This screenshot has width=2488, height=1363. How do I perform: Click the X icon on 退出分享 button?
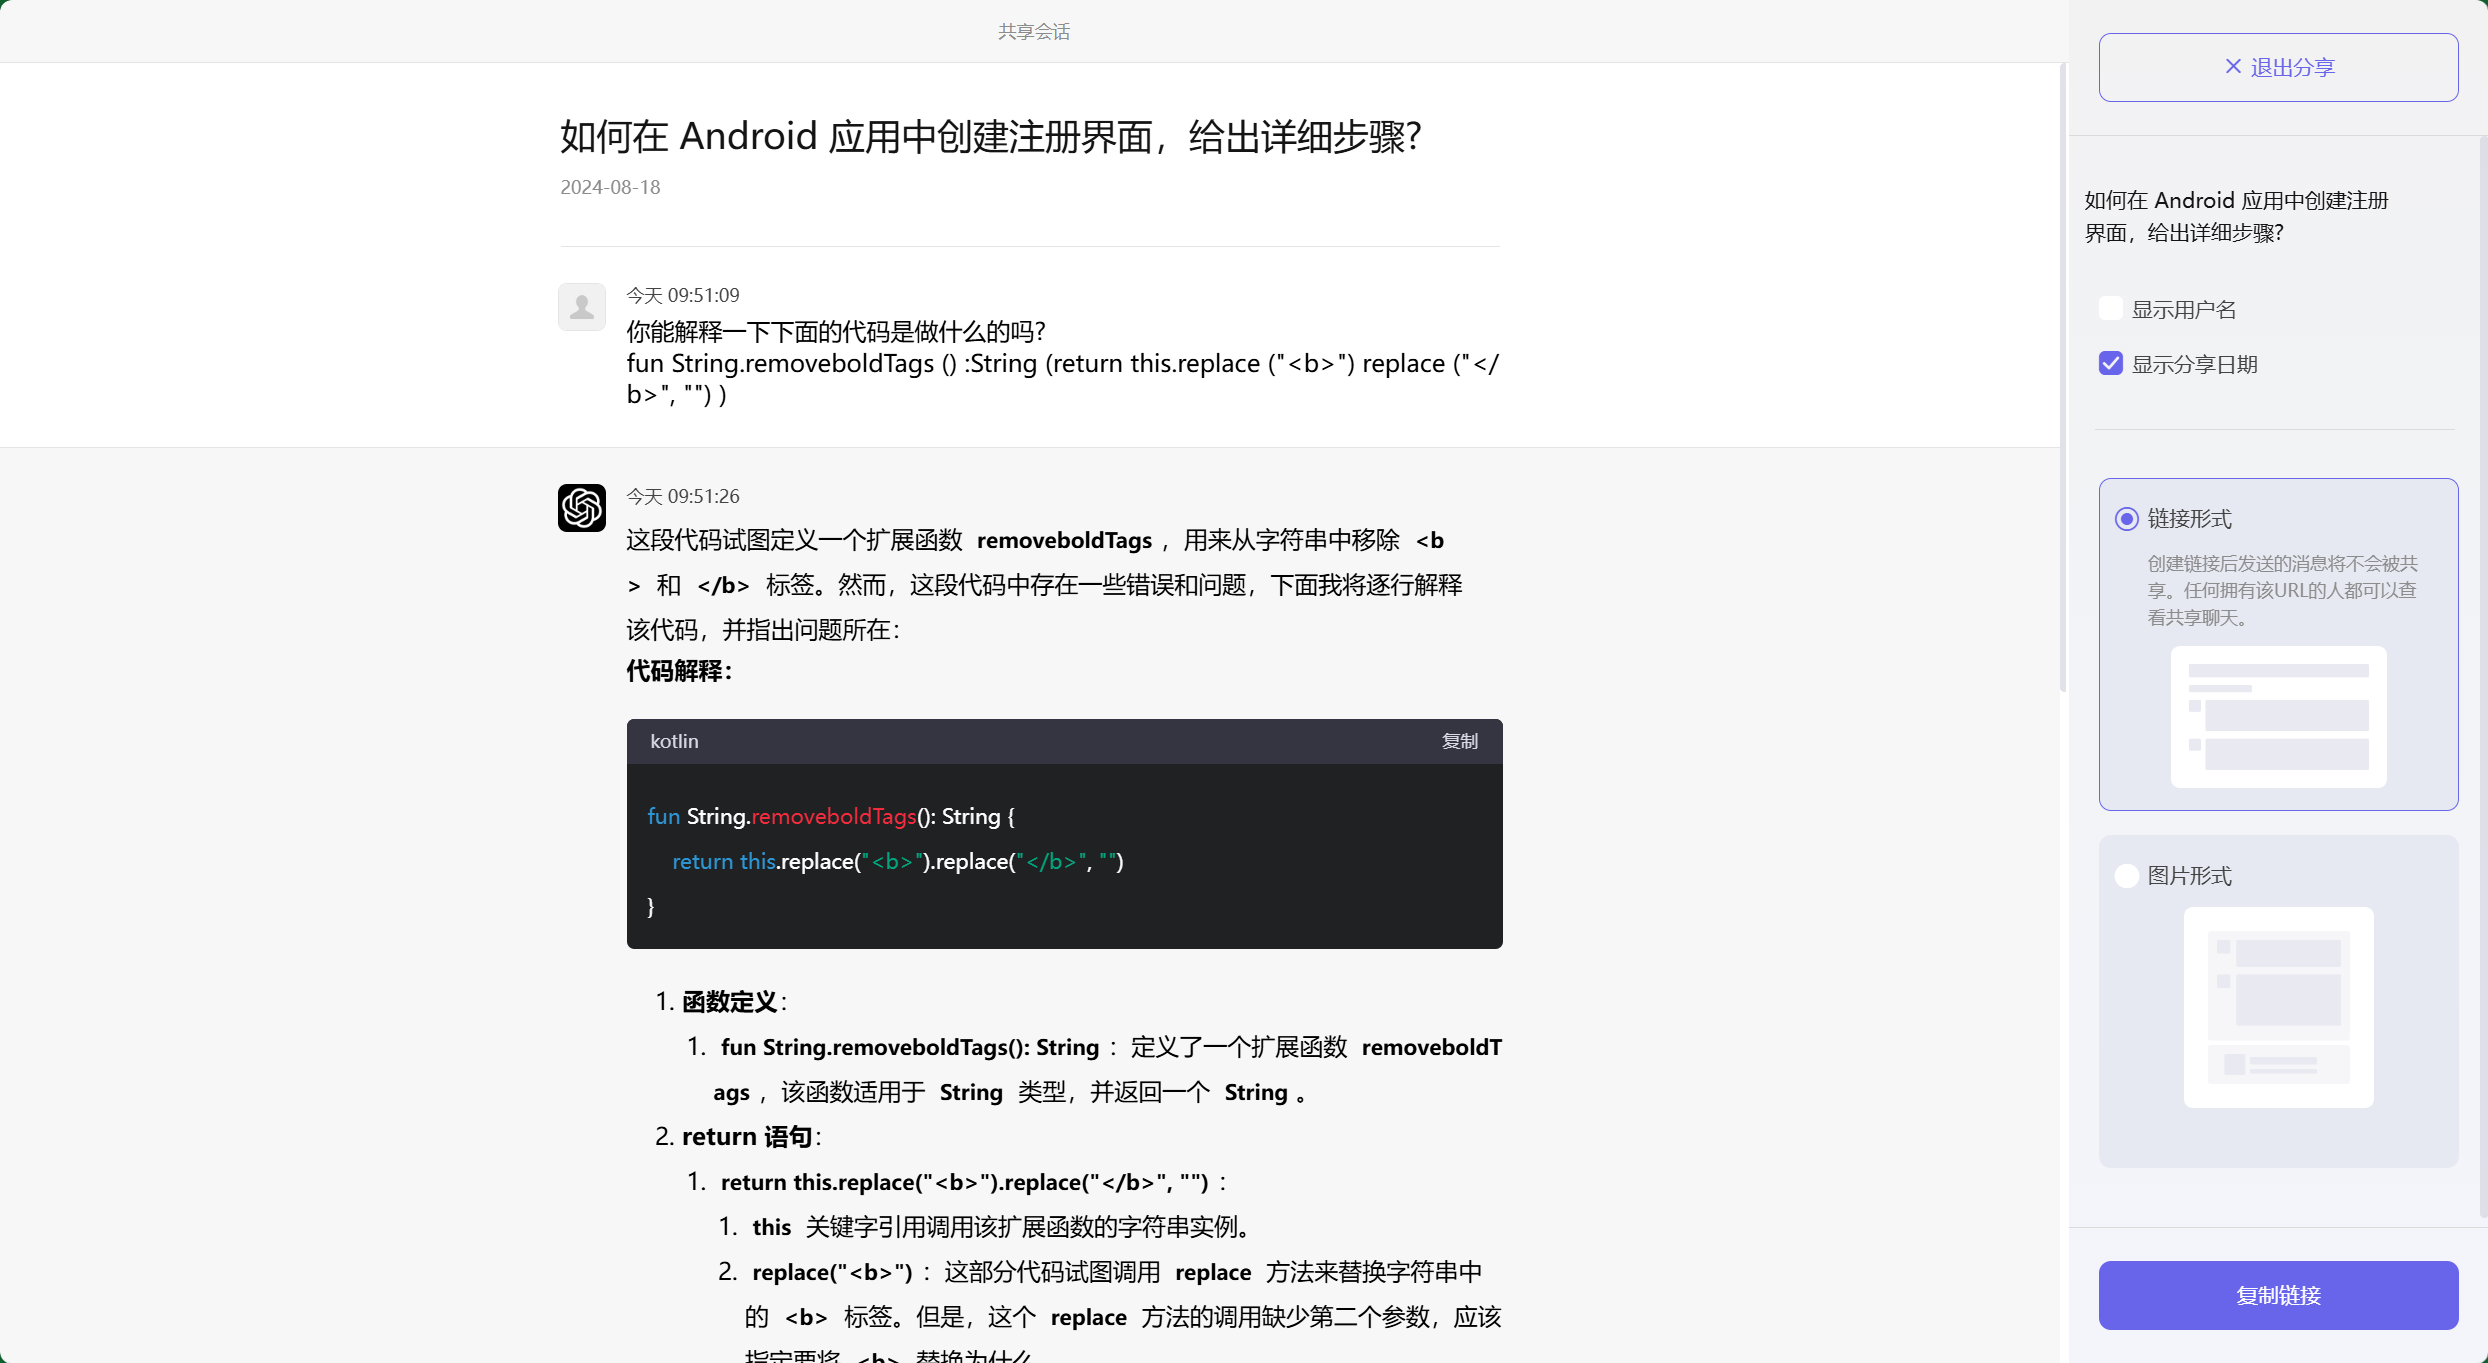click(x=2233, y=66)
